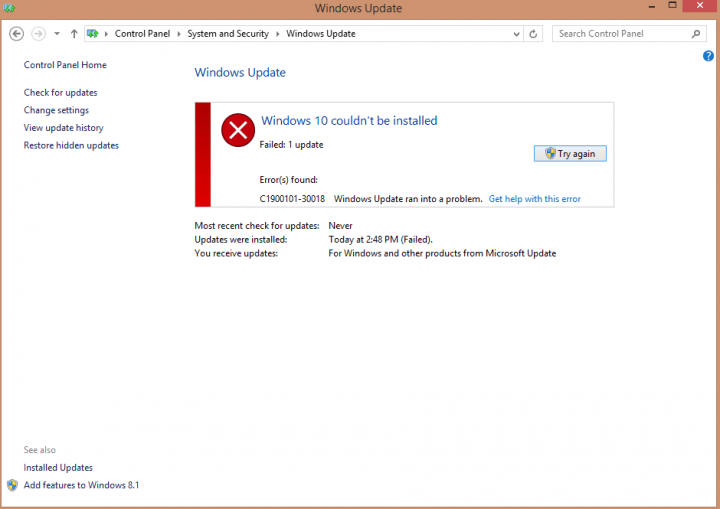Minimize the Windows Update window
The height and width of the screenshot is (509, 720).
(652, 6)
